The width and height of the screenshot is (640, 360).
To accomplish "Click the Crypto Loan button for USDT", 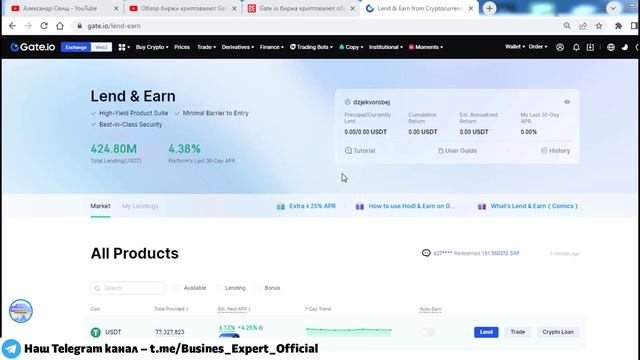I will (558, 332).
